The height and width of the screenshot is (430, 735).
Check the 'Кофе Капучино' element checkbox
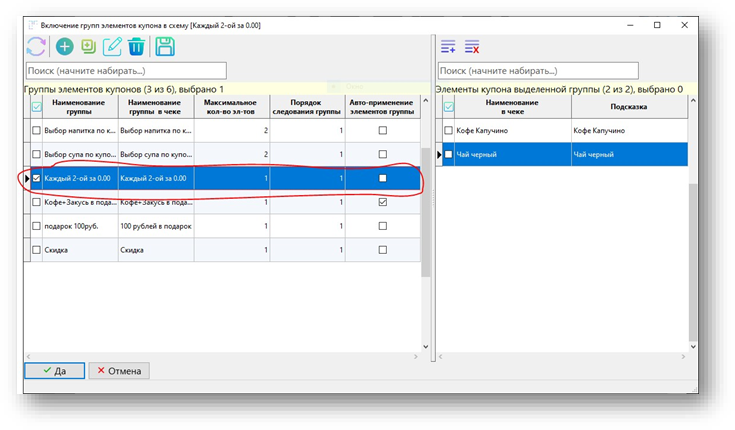[x=449, y=131]
